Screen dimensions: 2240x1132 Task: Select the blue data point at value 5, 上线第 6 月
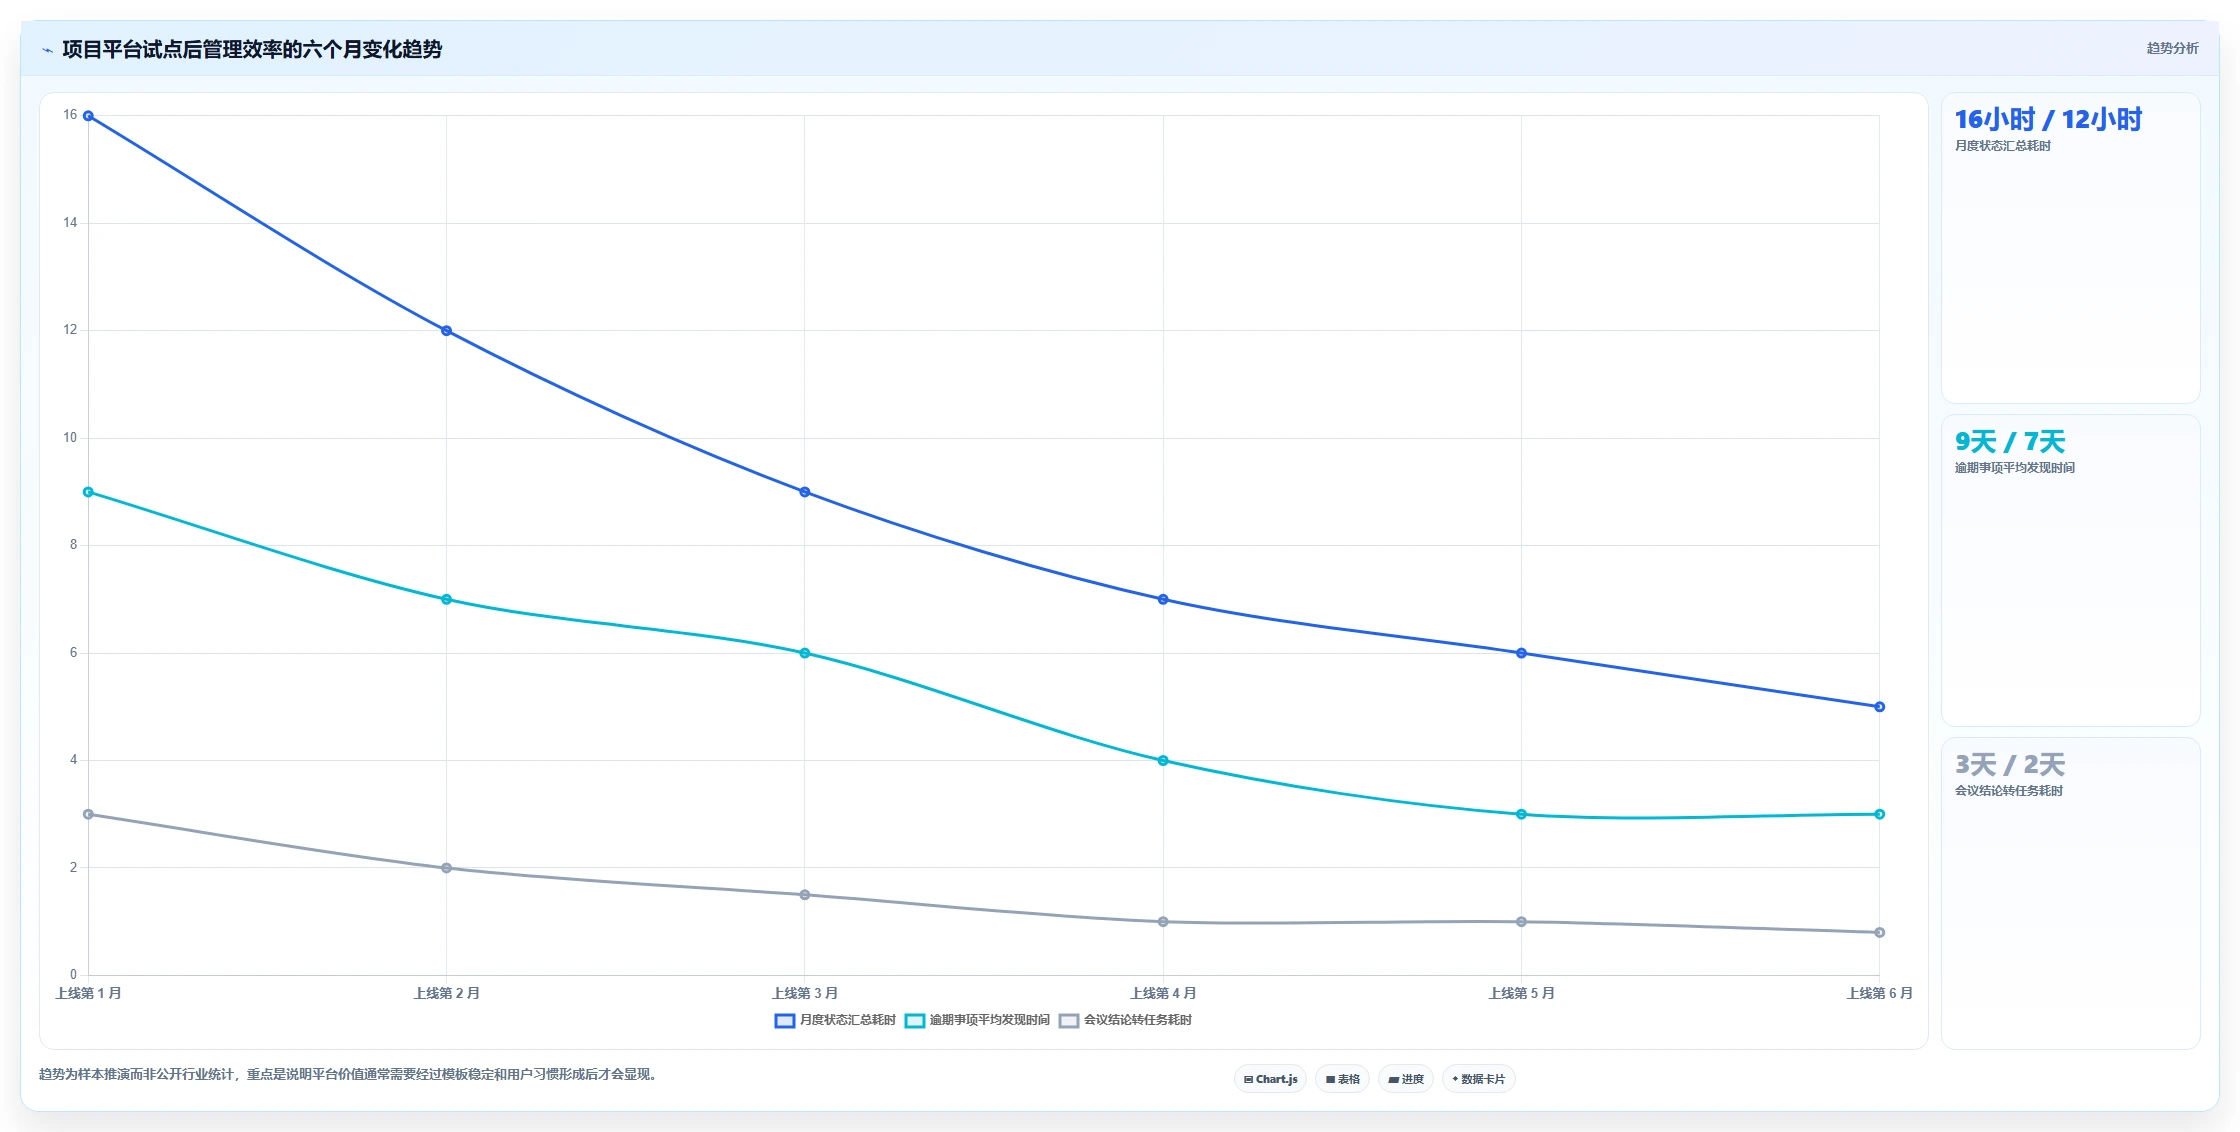click(x=1879, y=707)
